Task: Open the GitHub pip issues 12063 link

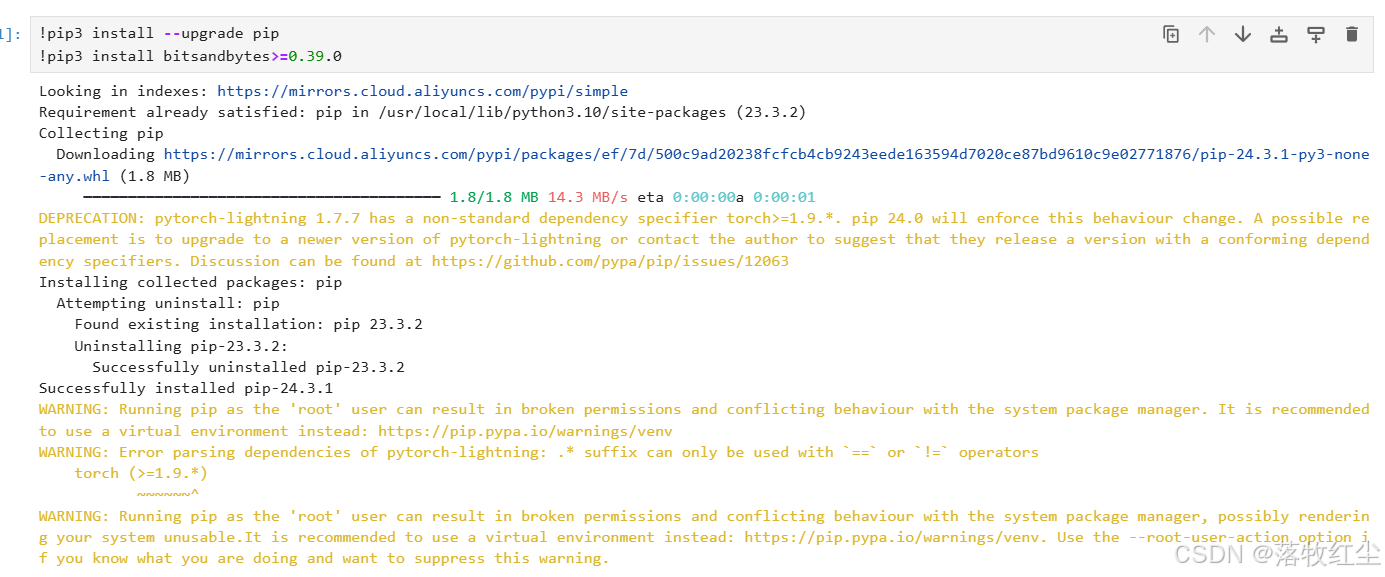Action: (610, 261)
